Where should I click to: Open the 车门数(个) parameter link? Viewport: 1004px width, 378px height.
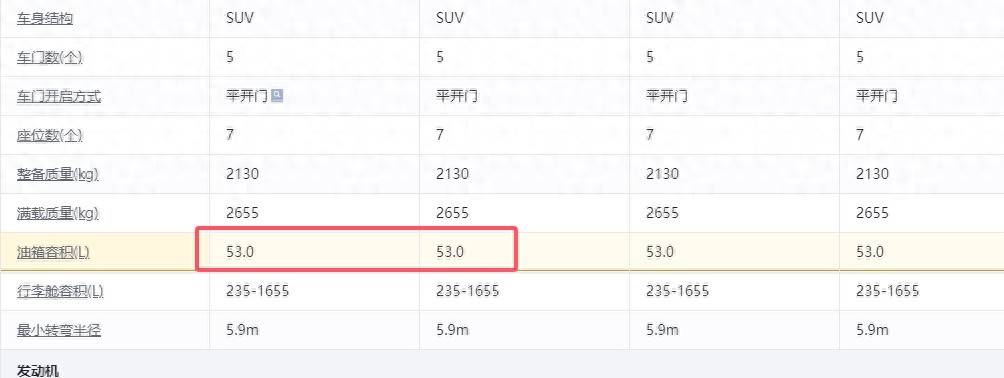pos(50,58)
